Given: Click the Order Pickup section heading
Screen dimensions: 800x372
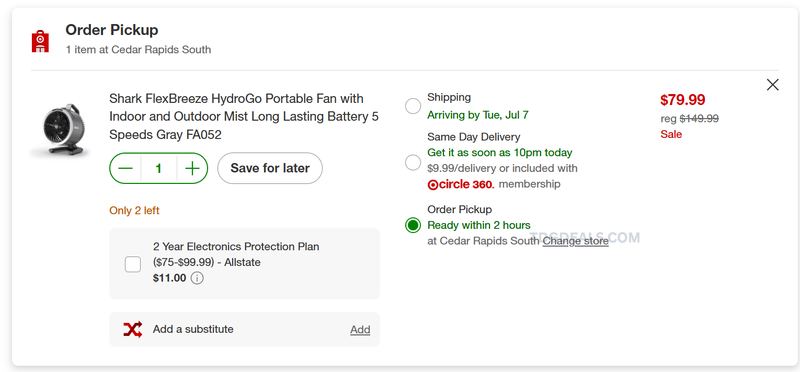Looking at the screenshot, I should pos(112,30).
